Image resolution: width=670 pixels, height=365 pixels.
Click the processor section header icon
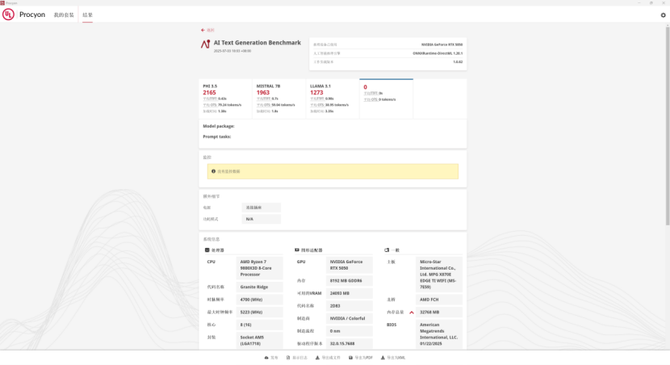tap(207, 250)
